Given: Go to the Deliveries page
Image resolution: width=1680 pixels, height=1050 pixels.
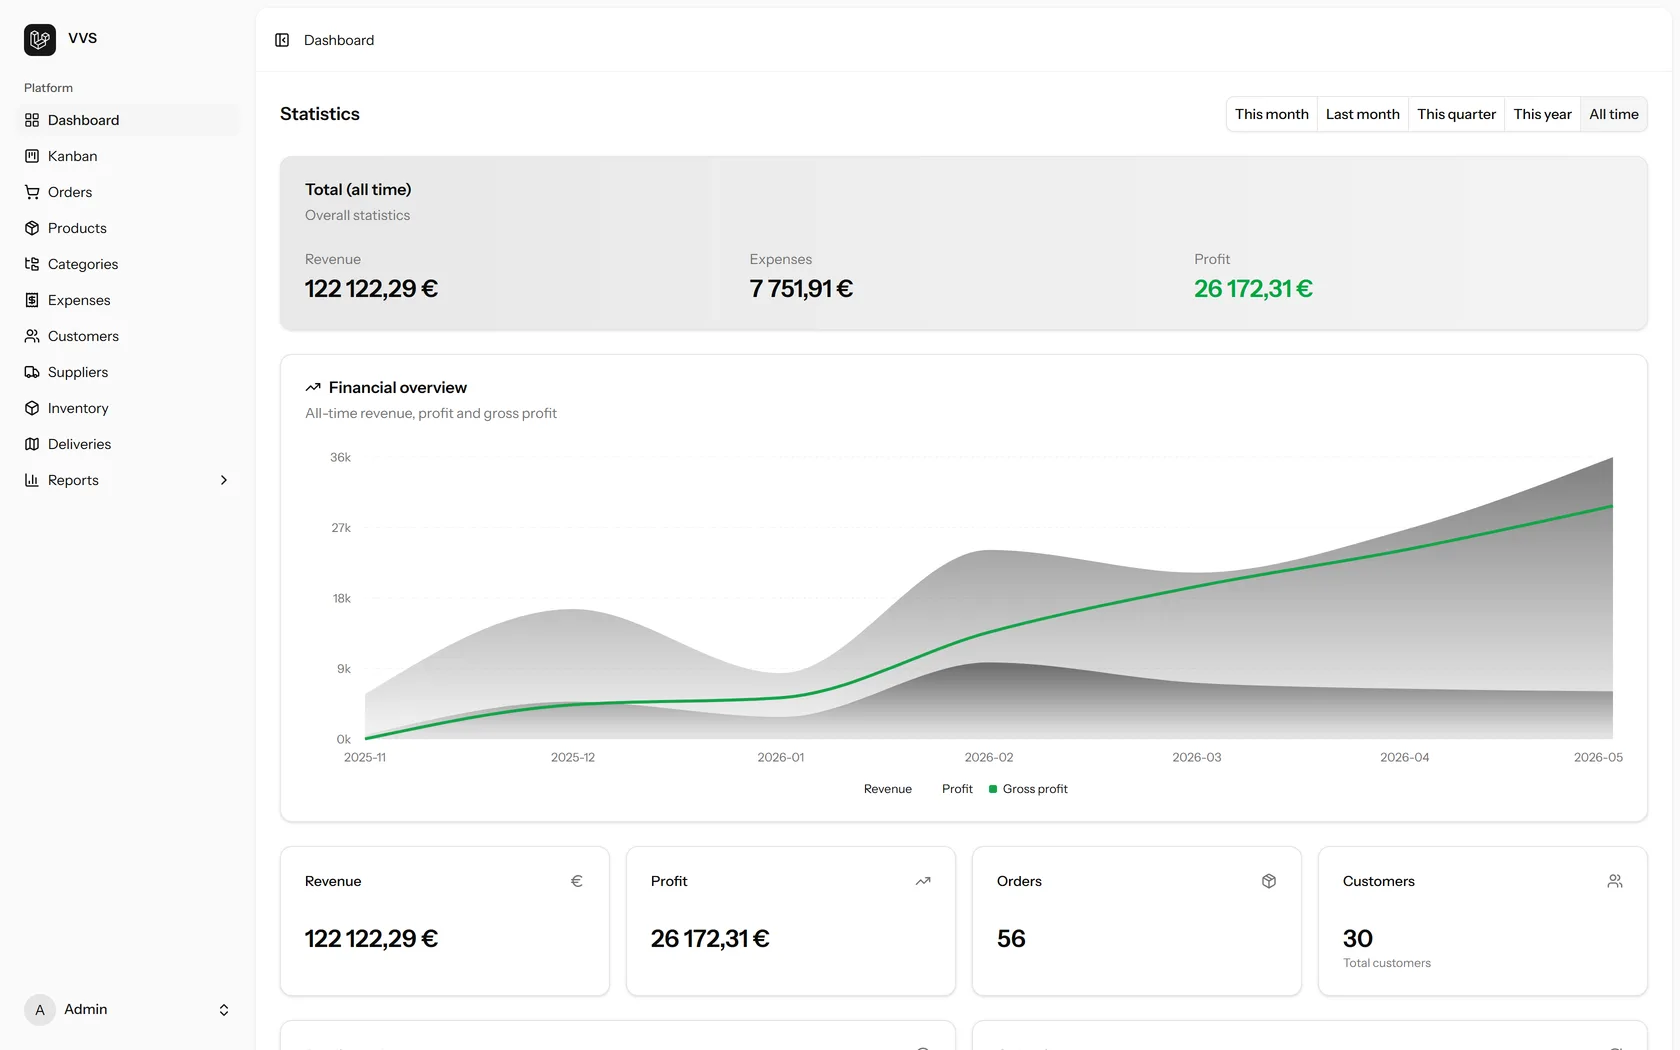Looking at the screenshot, I should [x=128, y=444].
